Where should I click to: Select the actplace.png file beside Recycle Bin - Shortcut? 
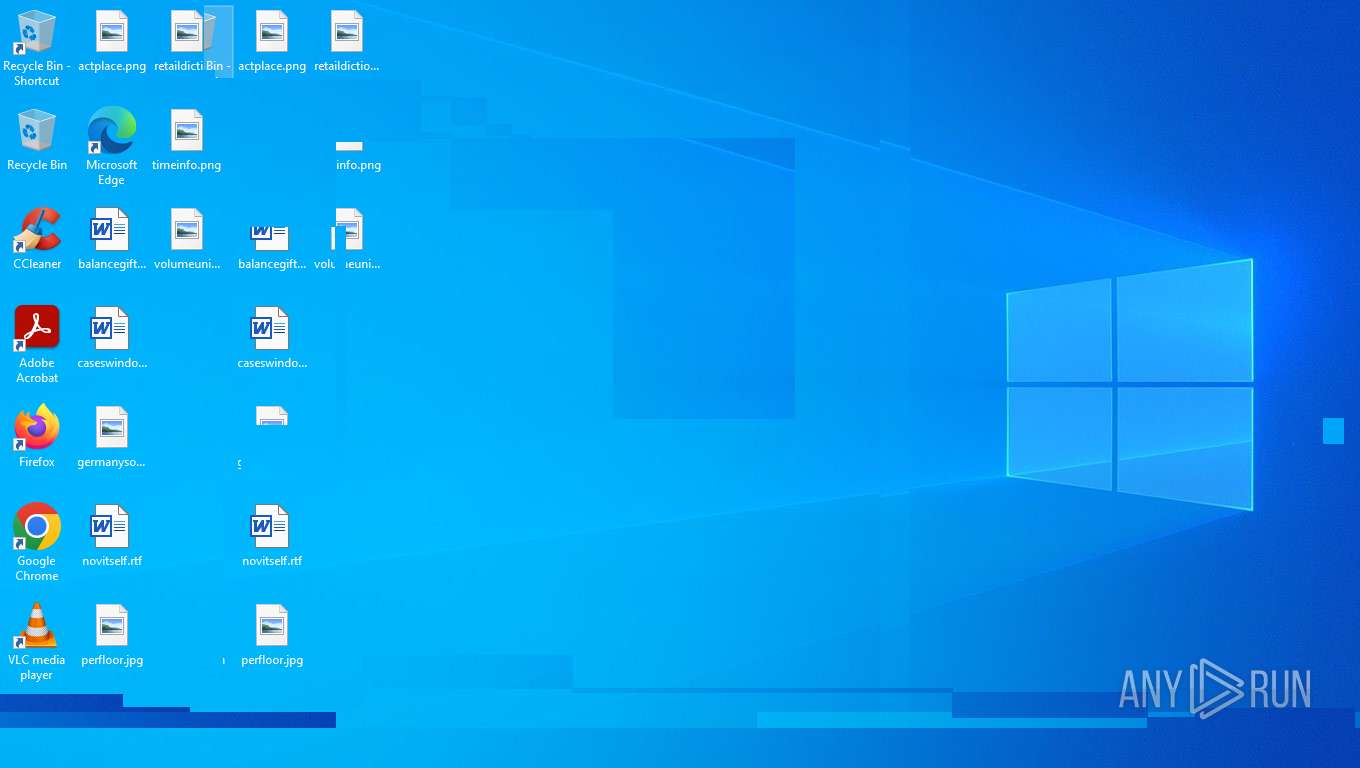[112, 41]
